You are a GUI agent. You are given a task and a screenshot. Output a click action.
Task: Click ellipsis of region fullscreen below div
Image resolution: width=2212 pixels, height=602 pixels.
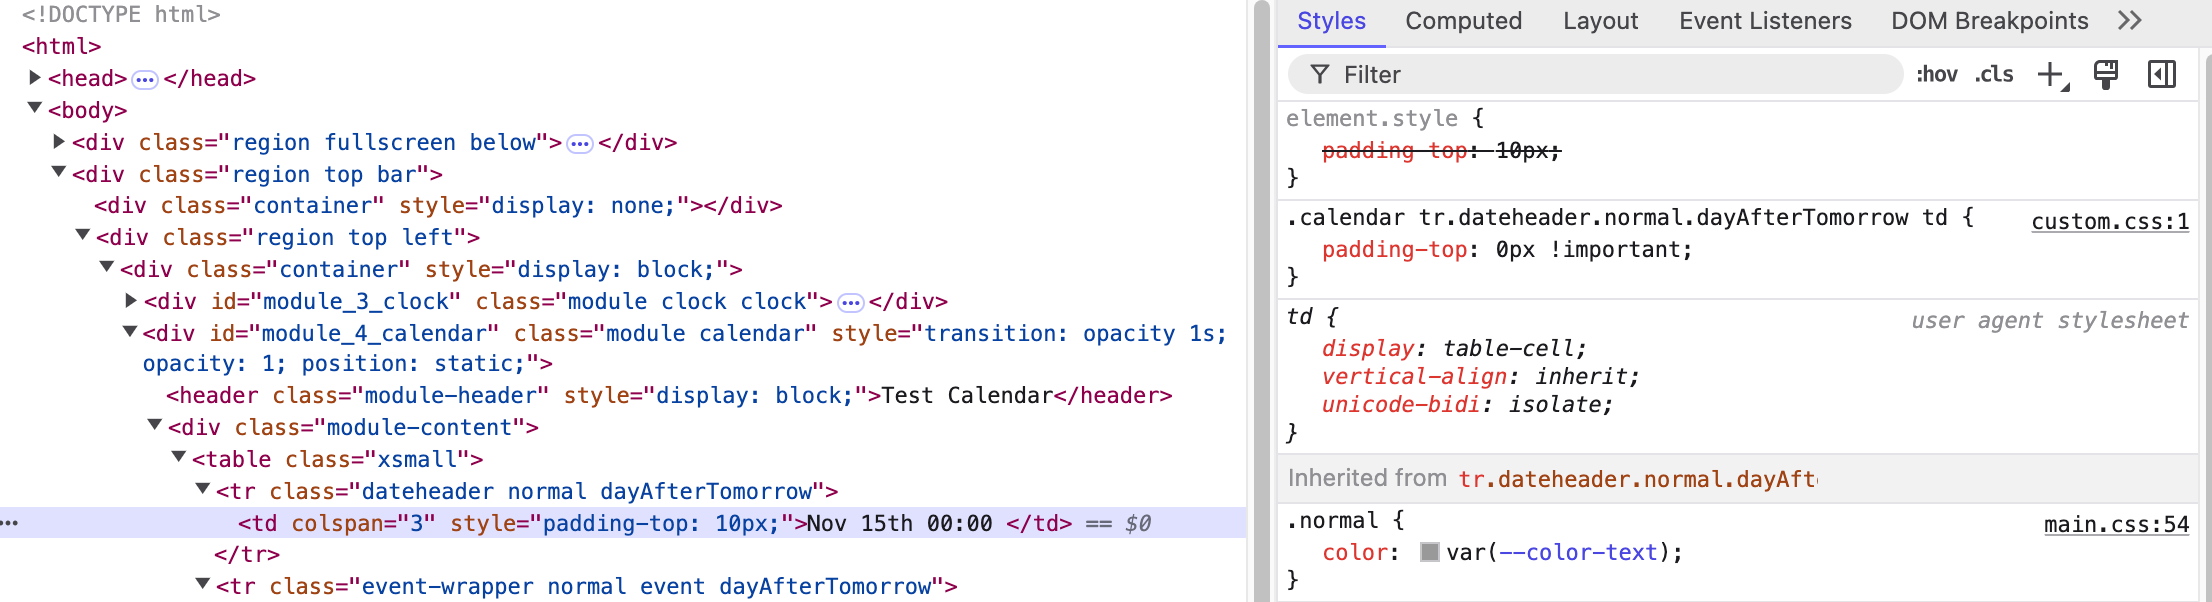580,144
